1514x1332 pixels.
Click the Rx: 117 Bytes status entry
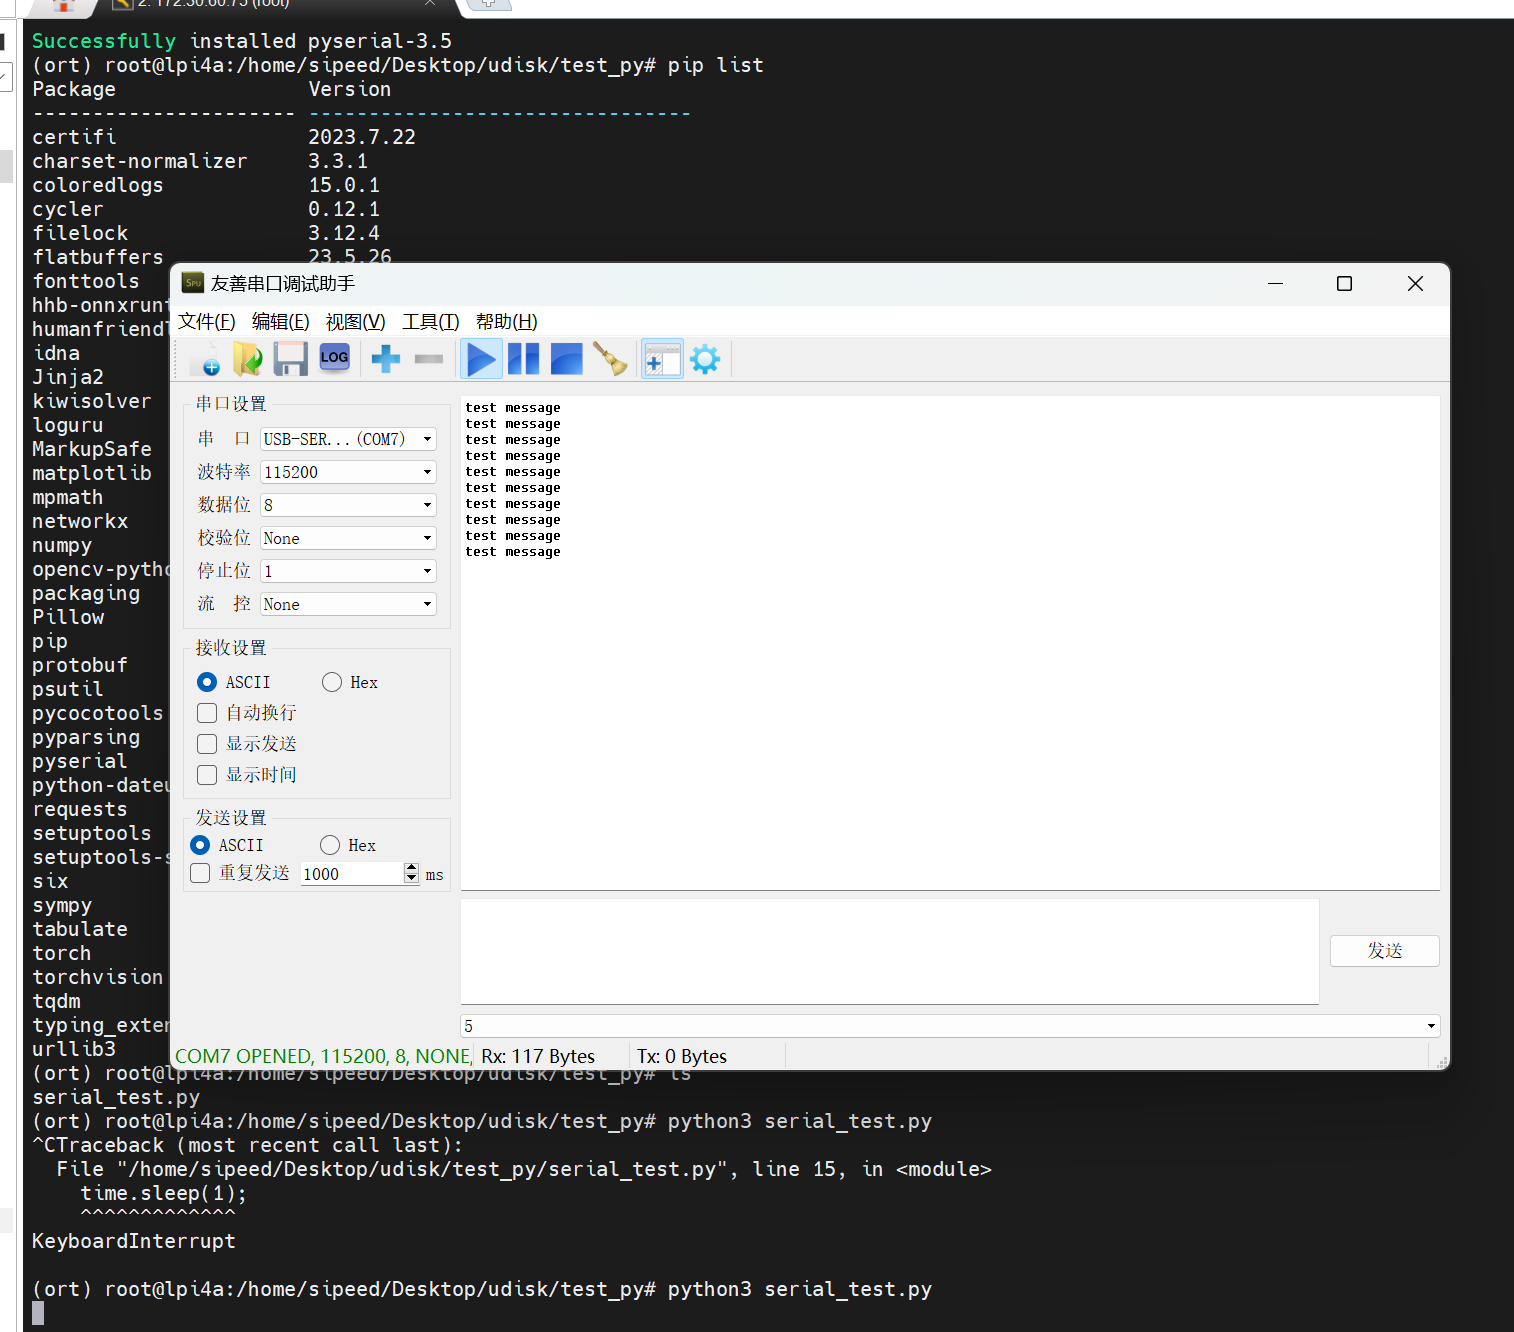click(538, 1056)
